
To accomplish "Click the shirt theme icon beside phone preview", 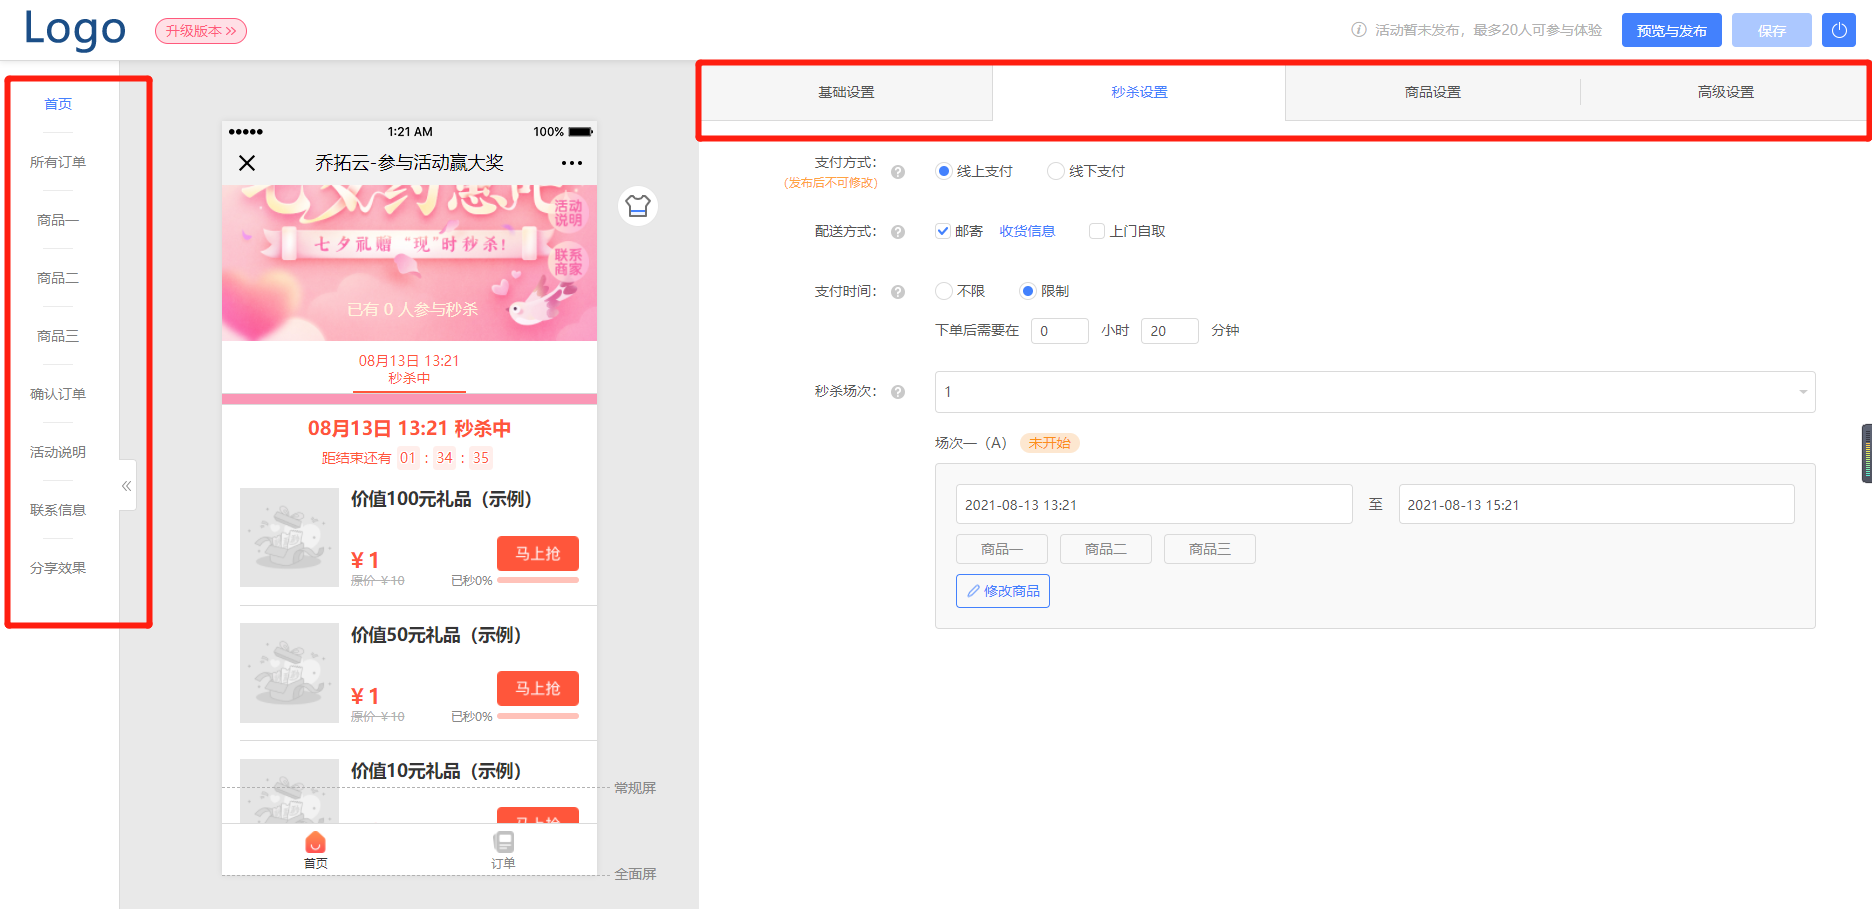I will 638,206.
